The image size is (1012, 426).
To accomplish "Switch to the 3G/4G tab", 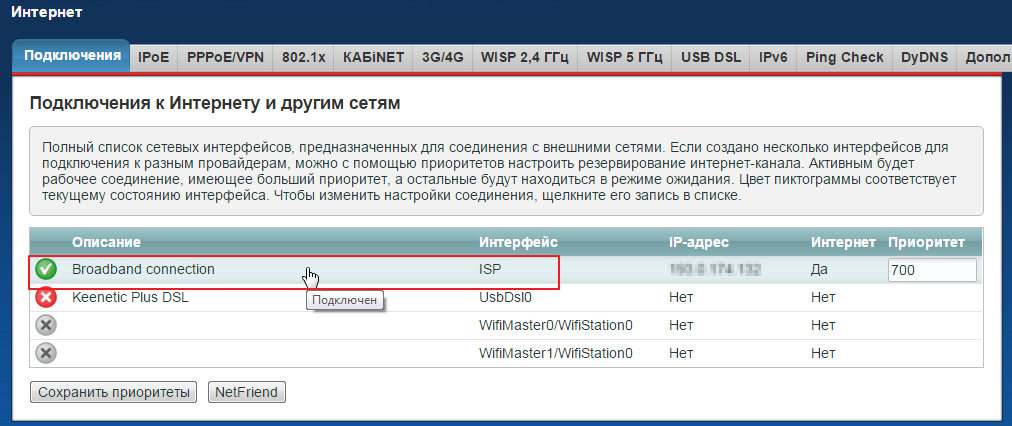I will [443, 57].
